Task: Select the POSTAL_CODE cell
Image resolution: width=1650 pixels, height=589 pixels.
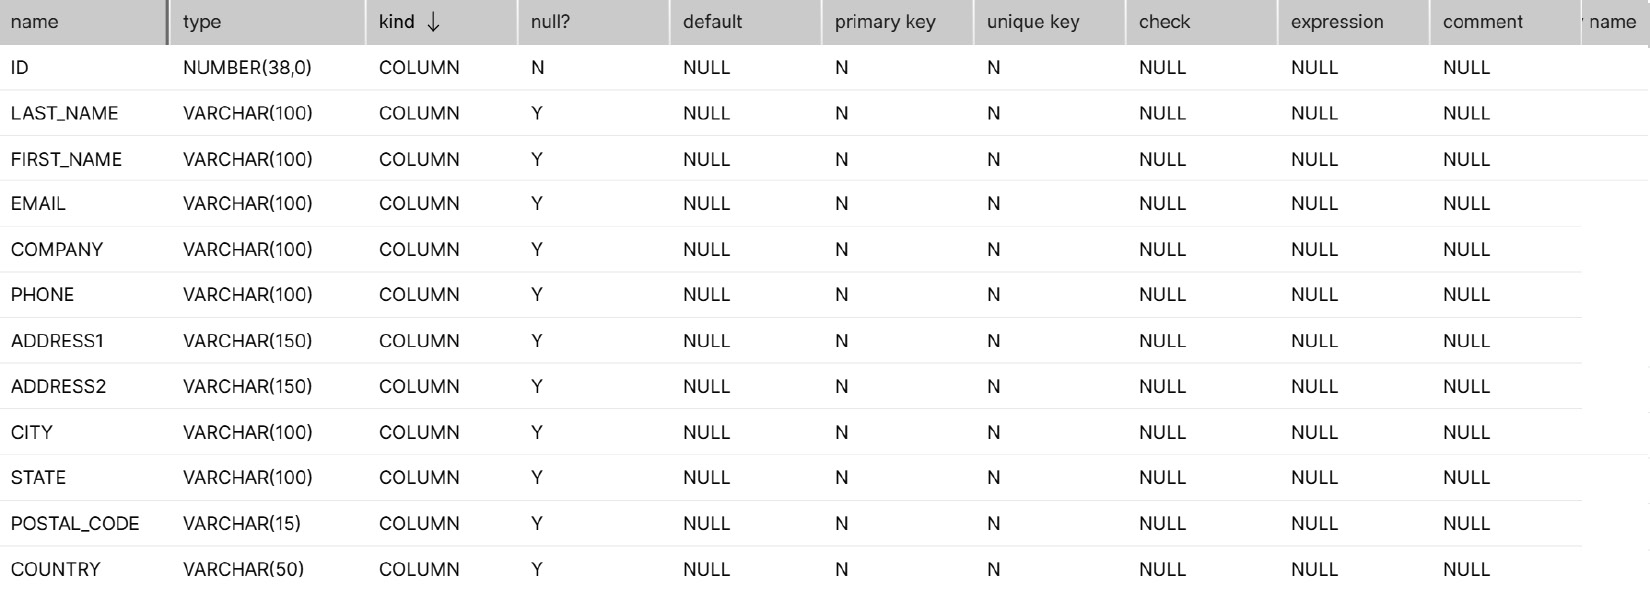Action: point(85,523)
